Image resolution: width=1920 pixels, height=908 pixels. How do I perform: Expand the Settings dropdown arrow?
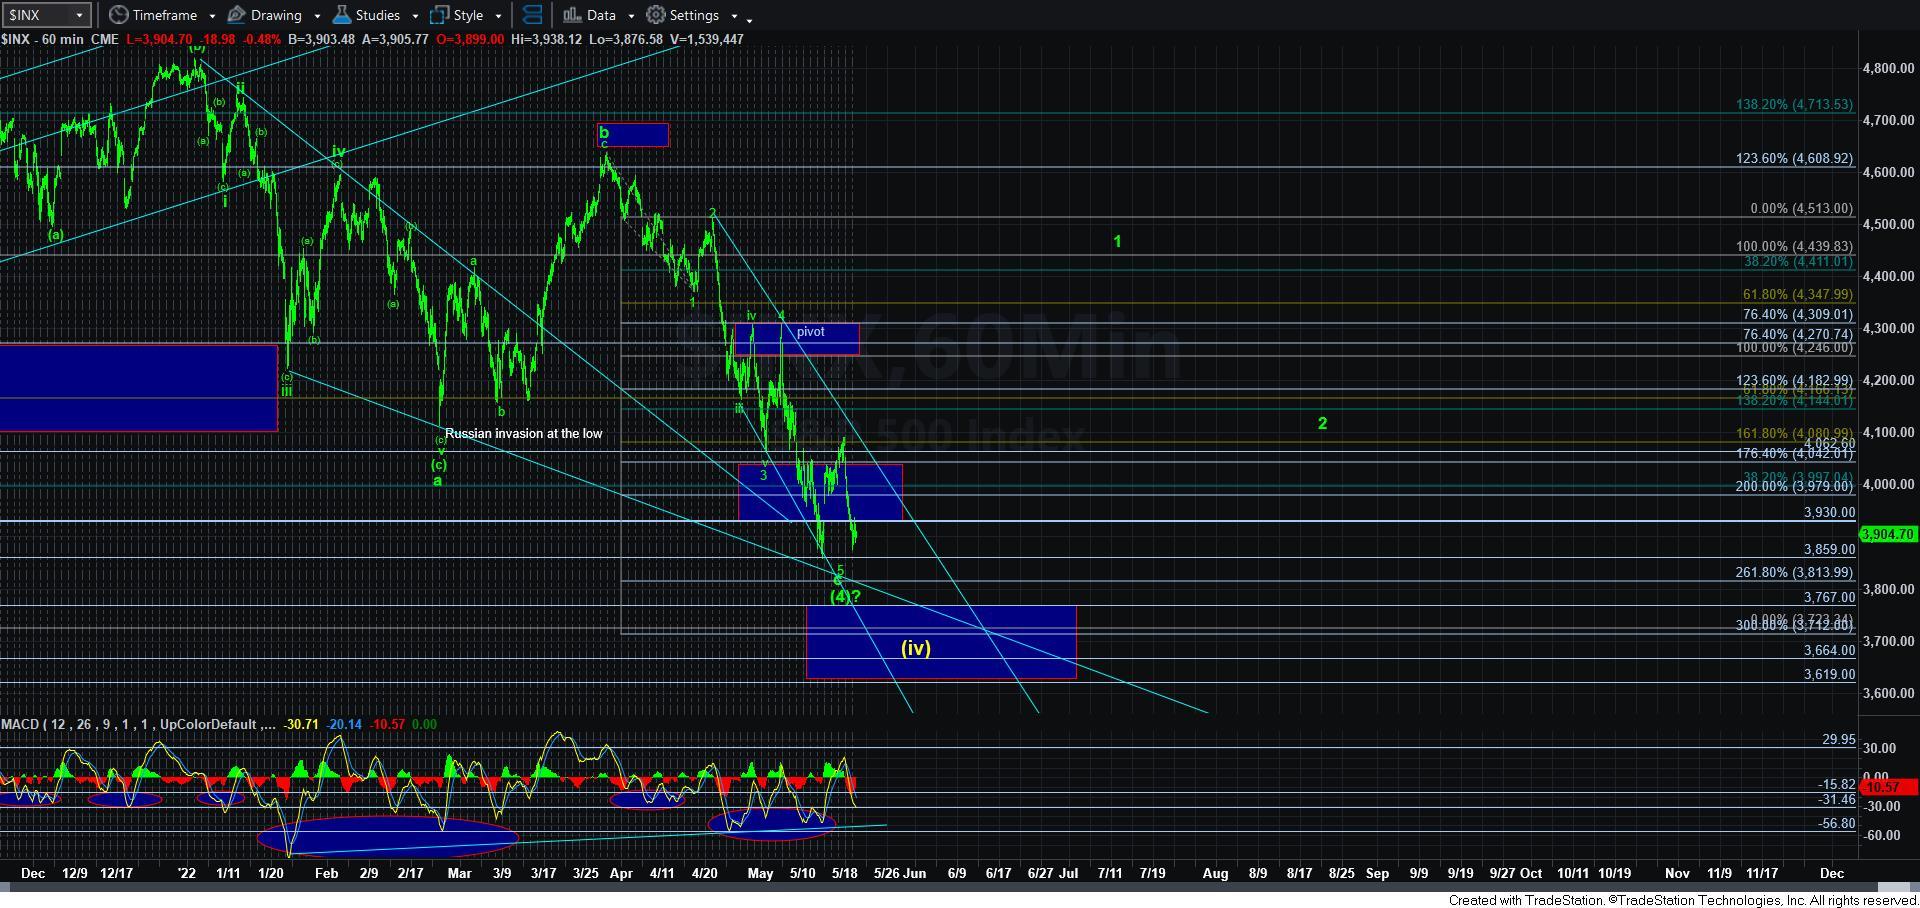click(734, 16)
